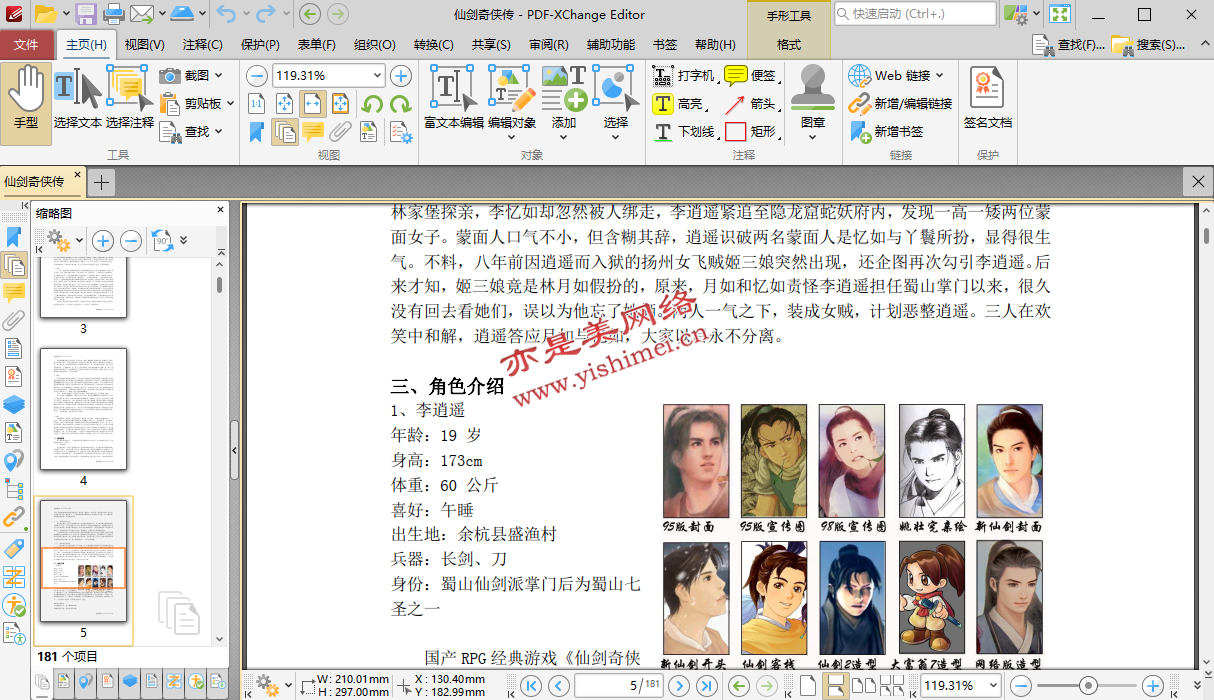Click the Sign Document (签名文档) icon
The width and height of the screenshot is (1214, 700).
987,98
